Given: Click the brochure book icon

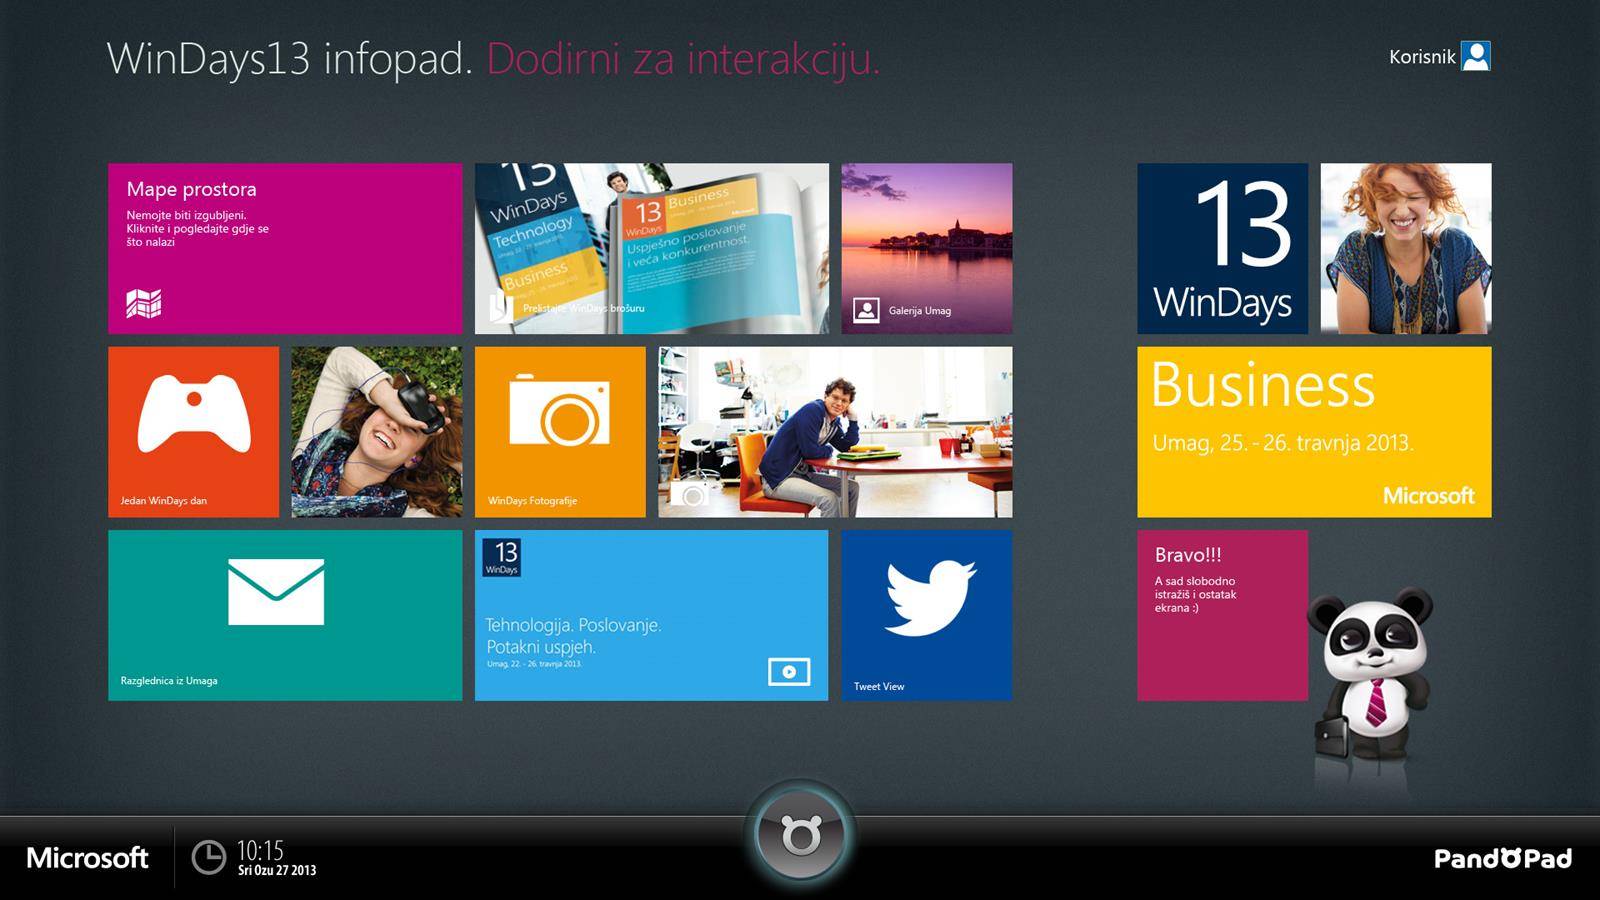Looking at the screenshot, I should coord(500,308).
